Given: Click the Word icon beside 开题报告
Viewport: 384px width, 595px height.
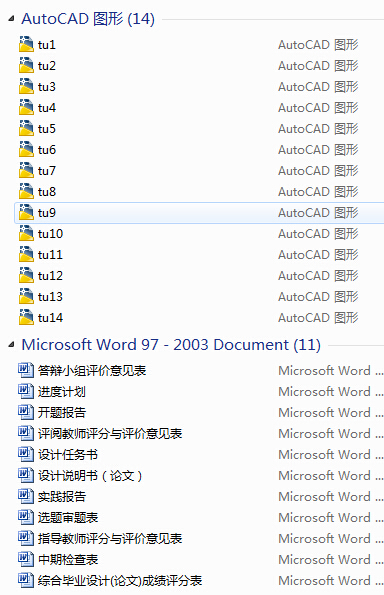Looking at the screenshot, I should pyautogui.click(x=26, y=412).
